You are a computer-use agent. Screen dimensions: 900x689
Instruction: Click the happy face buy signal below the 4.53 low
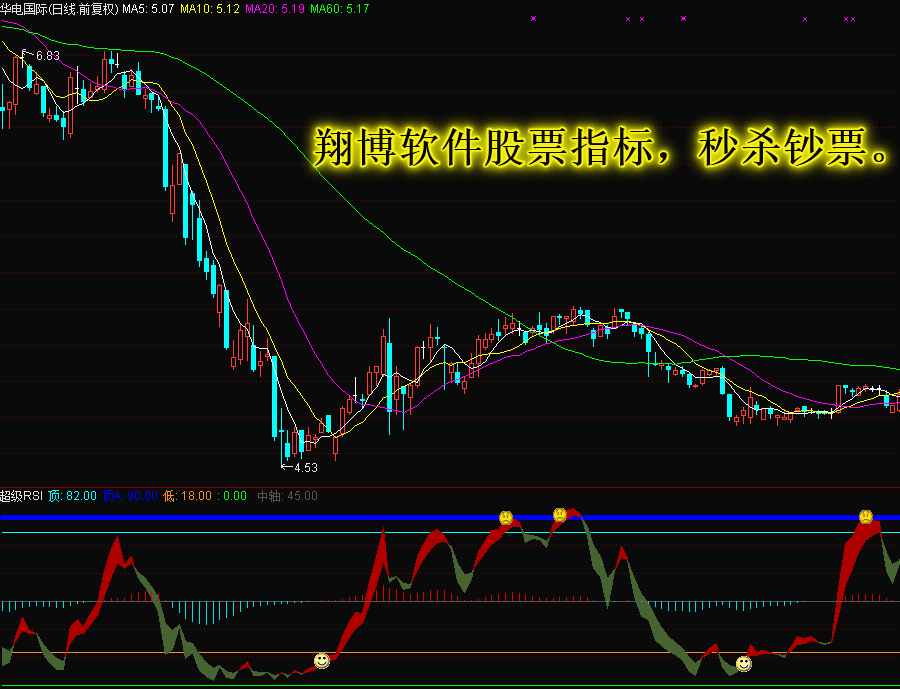click(321, 661)
